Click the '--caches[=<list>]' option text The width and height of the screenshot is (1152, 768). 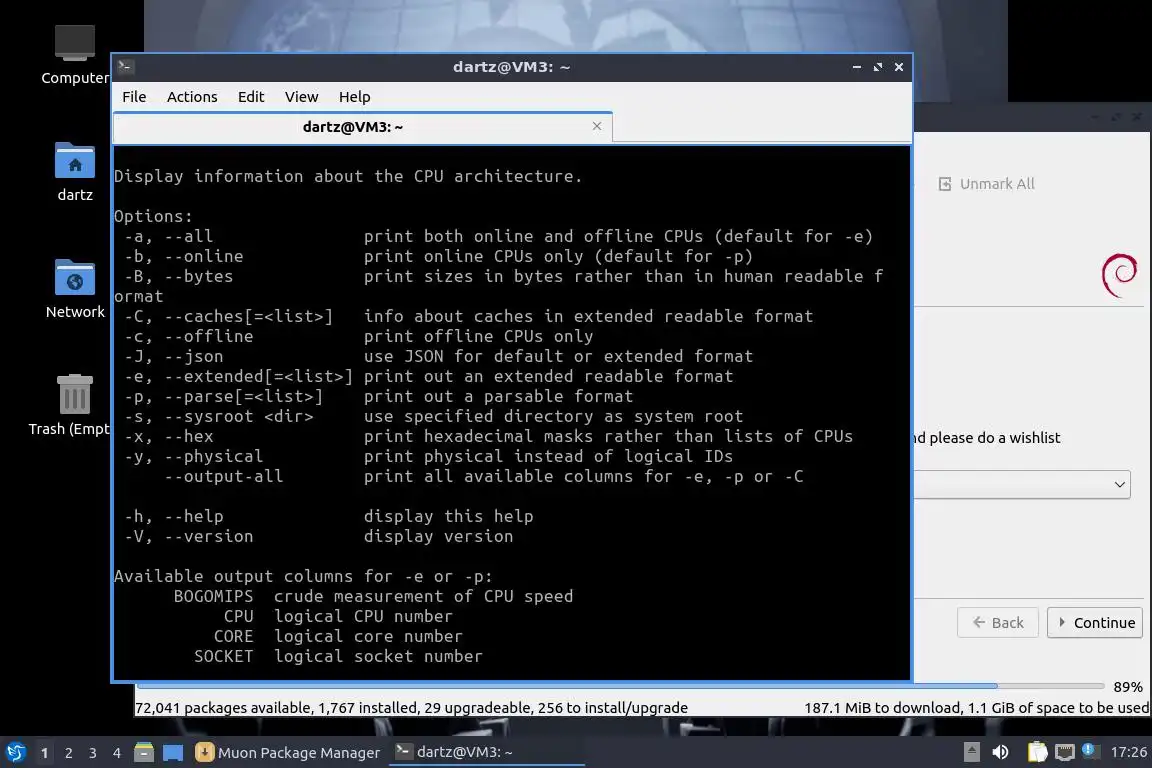pos(248,316)
